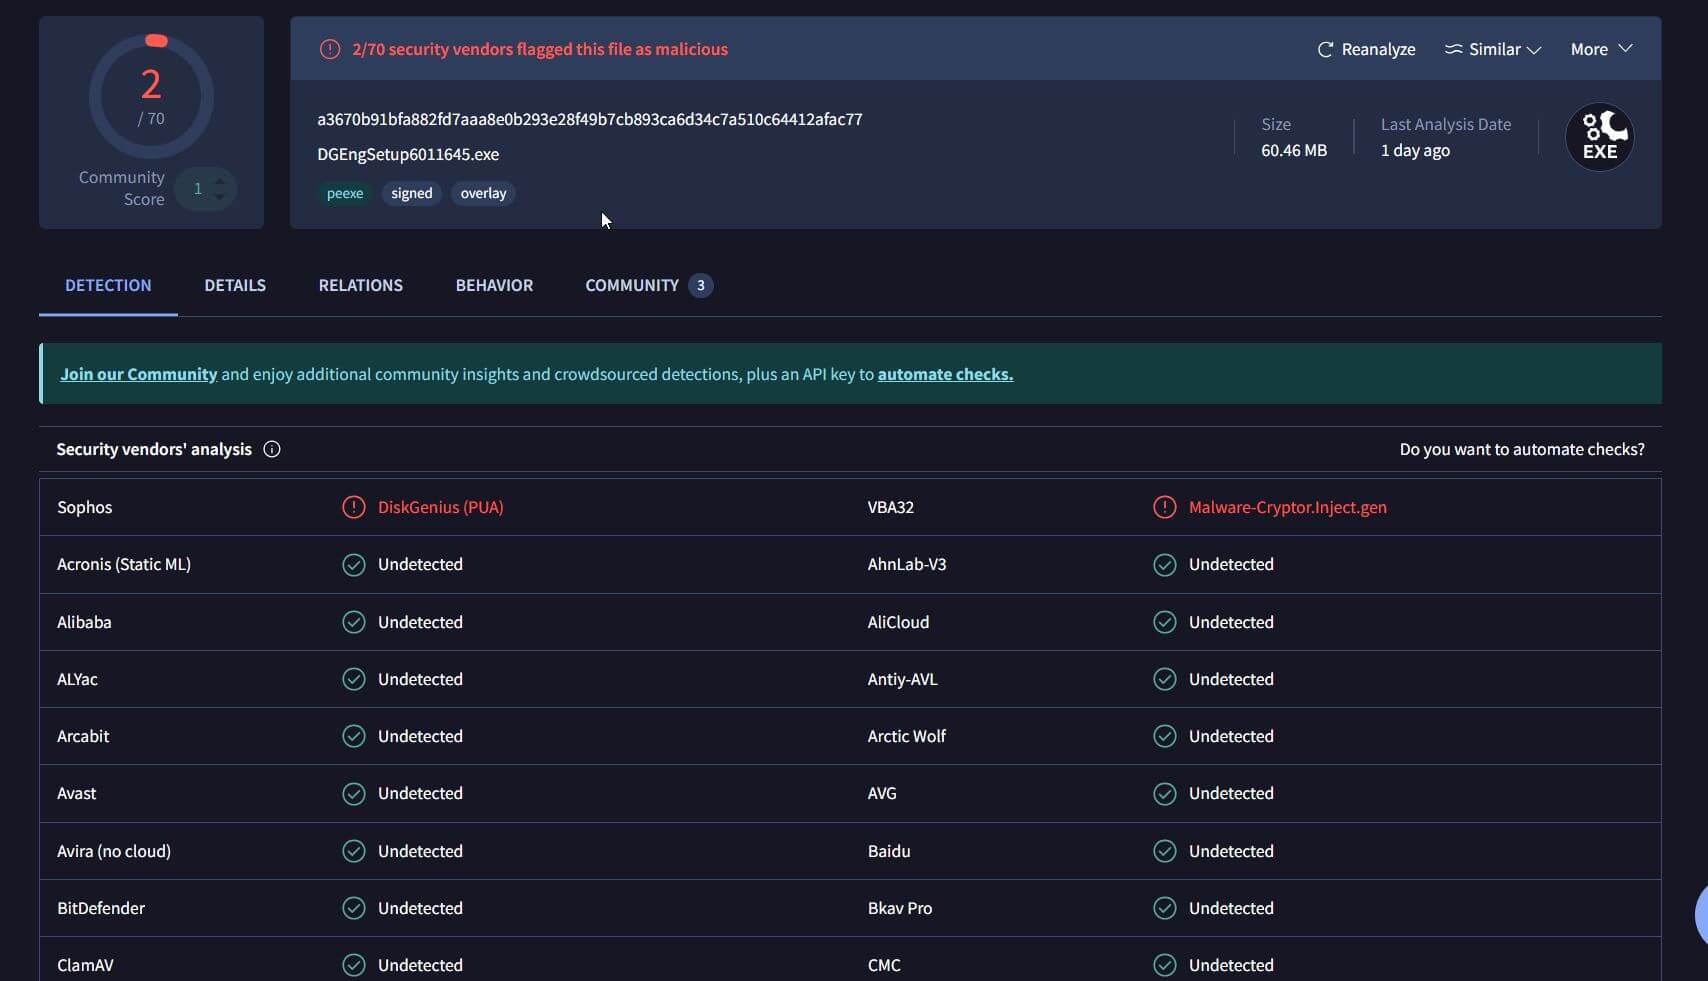Click the AhnLab-V3 undetected checkmark icon
Image resolution: width=1708 pixels, height=981 pixels.
pyautogui.click(x=1164, y=565)
